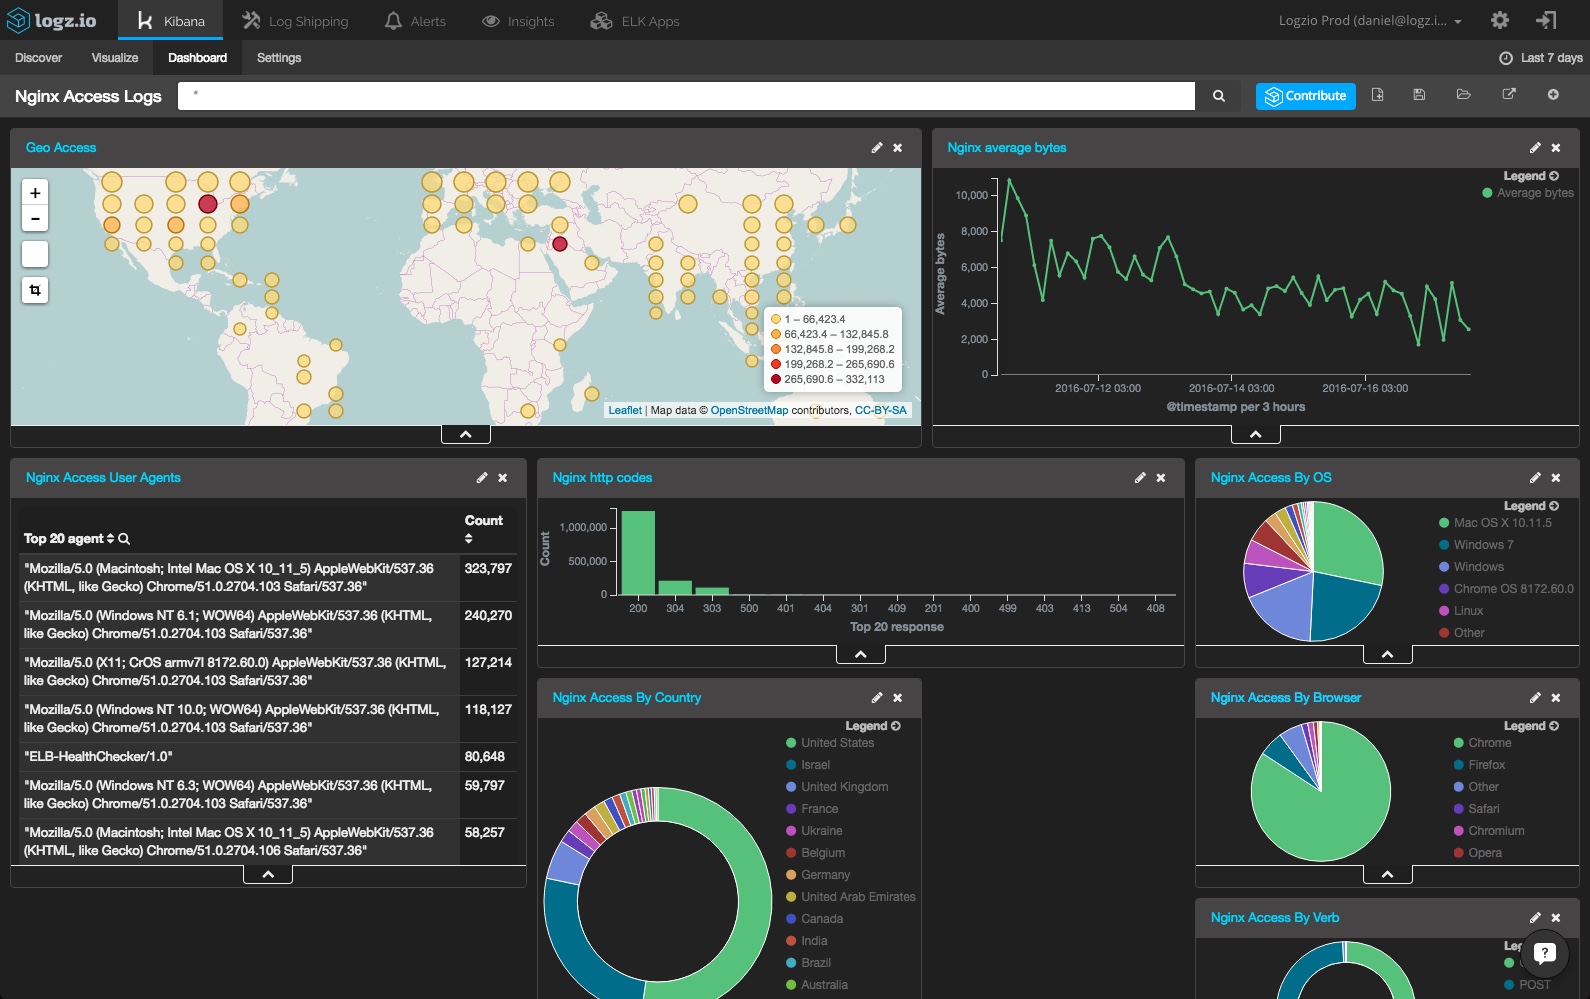Viewport: 1590px width, 999px height.
Task: Open the Alerts menu item
Action: pyautogui.click(x=416, y=21)
